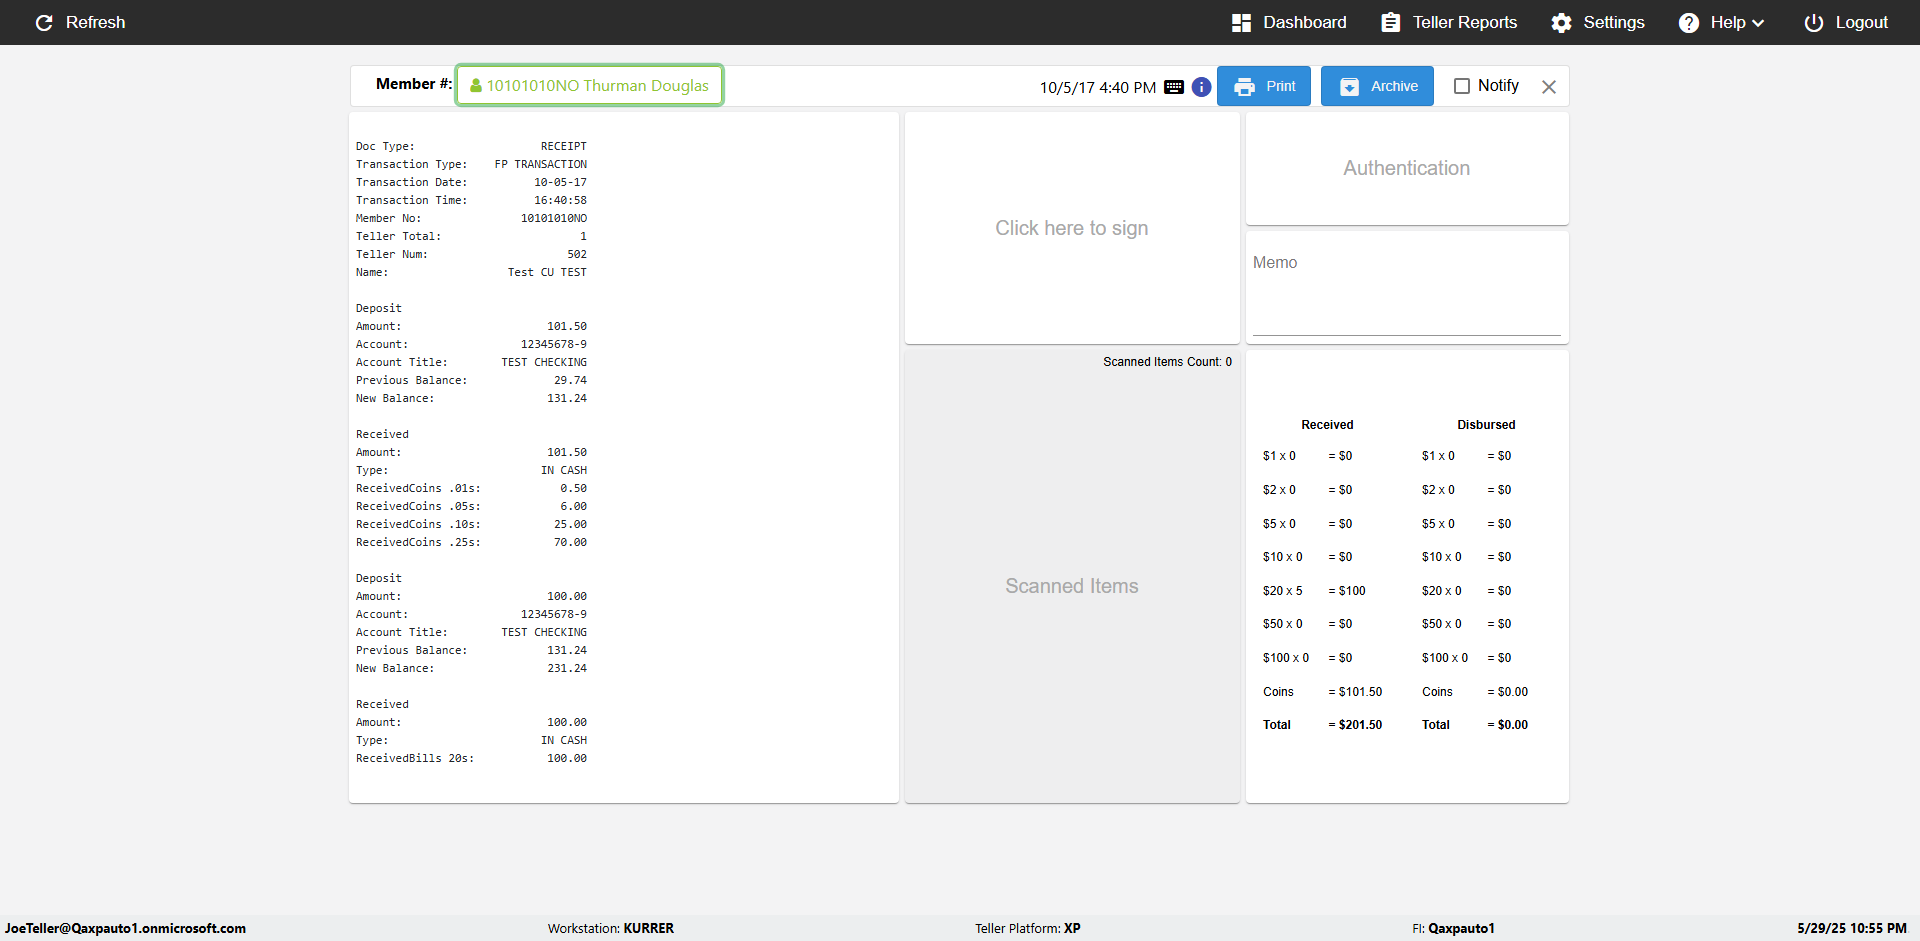Click the Received column header
The width and height of the screenshot is (1920, 941).
coord(1327,425)
